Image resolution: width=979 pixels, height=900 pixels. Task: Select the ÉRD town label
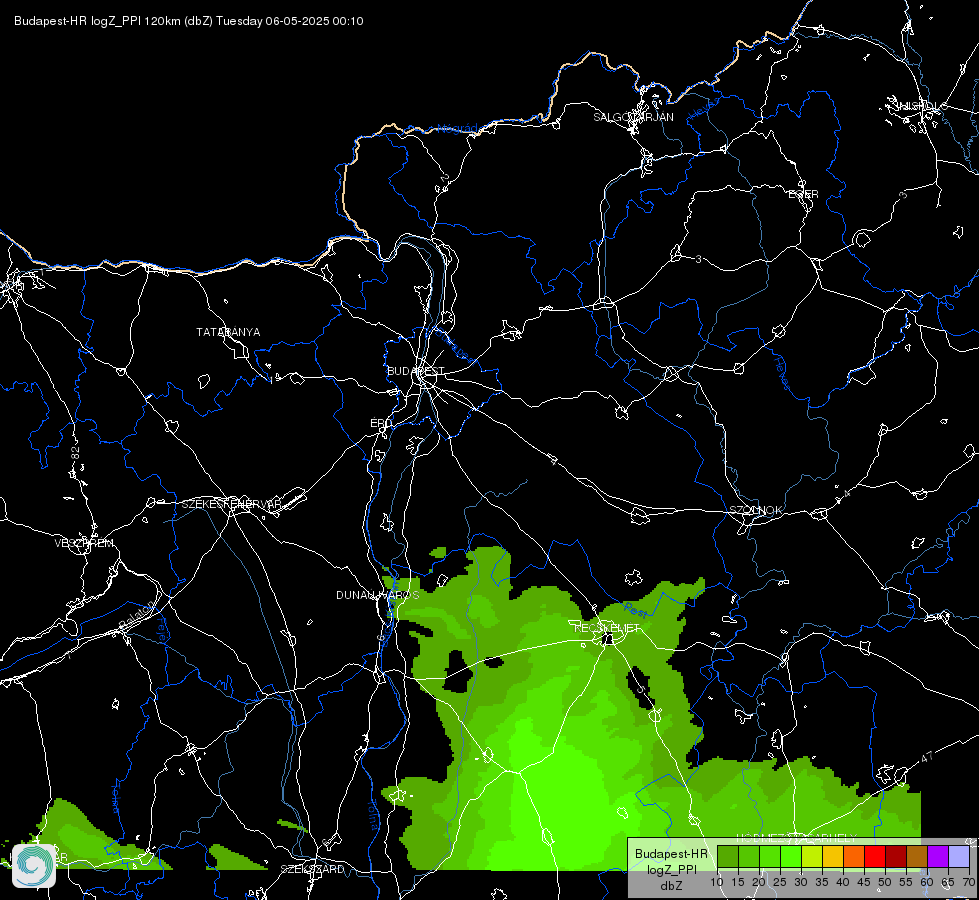(x=381, y=423)
